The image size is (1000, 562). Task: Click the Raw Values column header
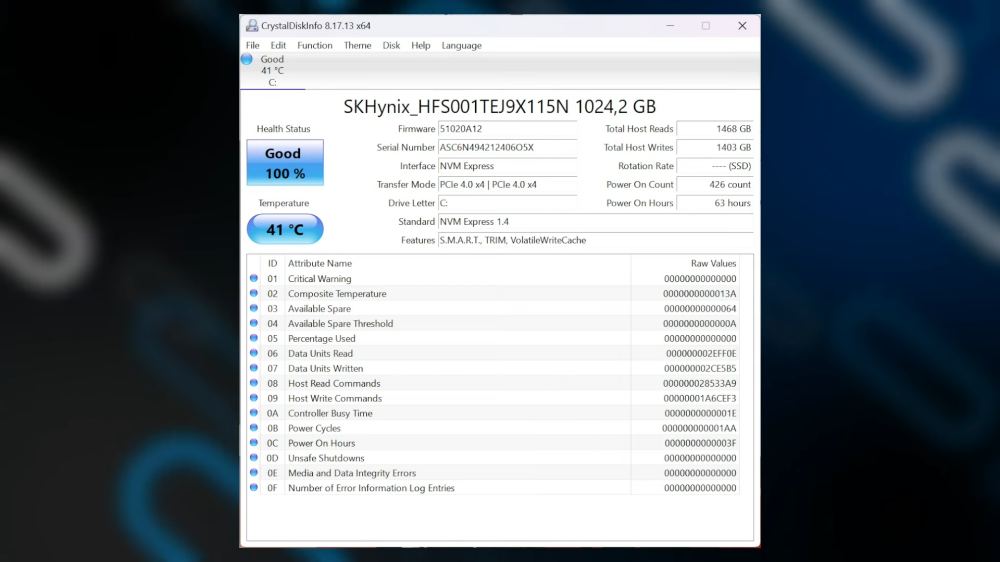click(713, 264)
